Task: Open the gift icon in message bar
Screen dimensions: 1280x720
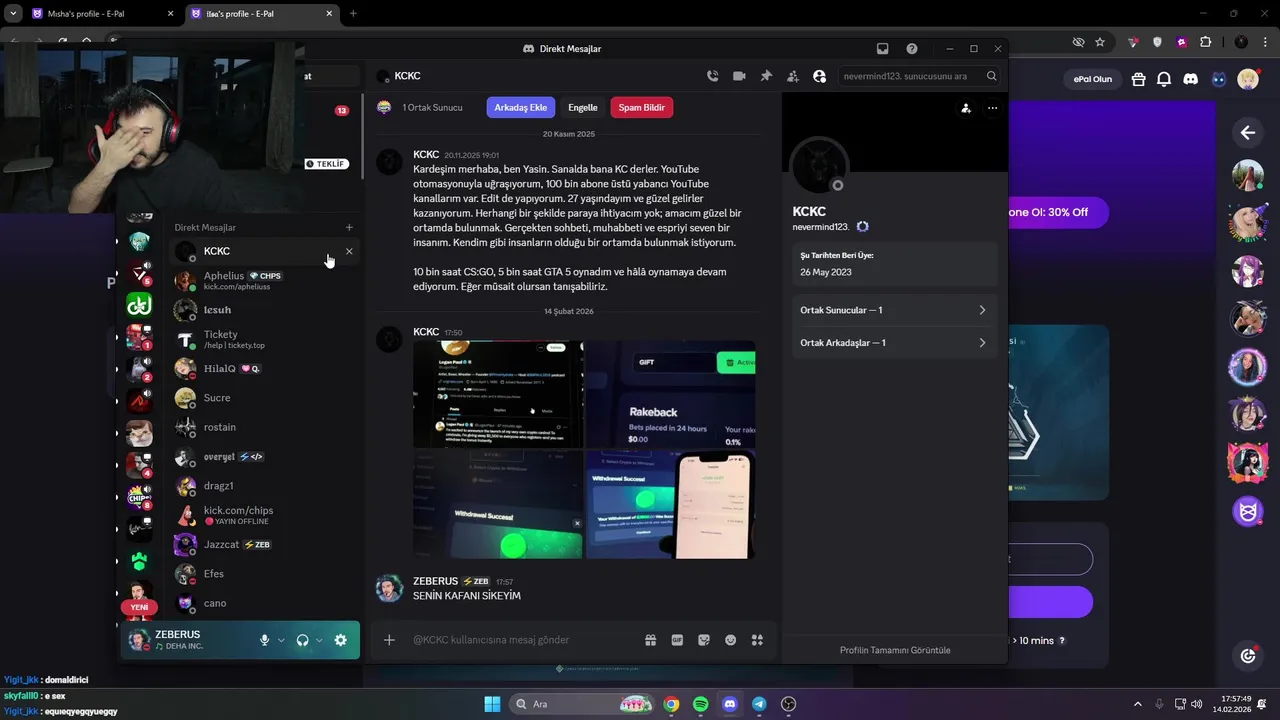Action: [x=650, y=640]
